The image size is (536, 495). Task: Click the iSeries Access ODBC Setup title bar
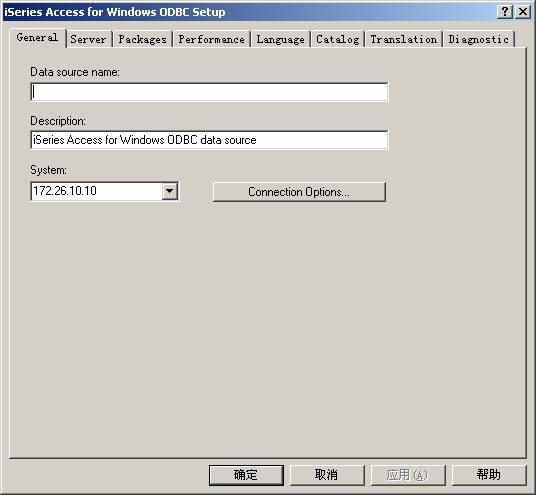(x=250, y=12)
